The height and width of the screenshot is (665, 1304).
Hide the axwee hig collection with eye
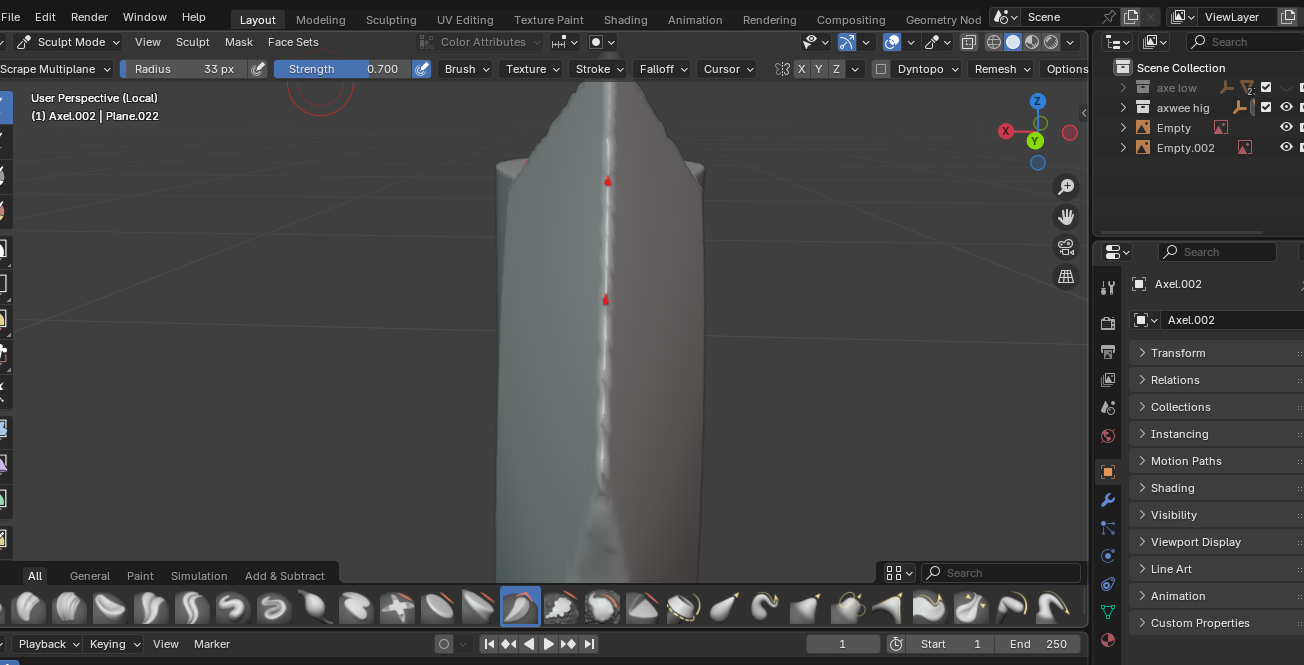coord(1287,107)
